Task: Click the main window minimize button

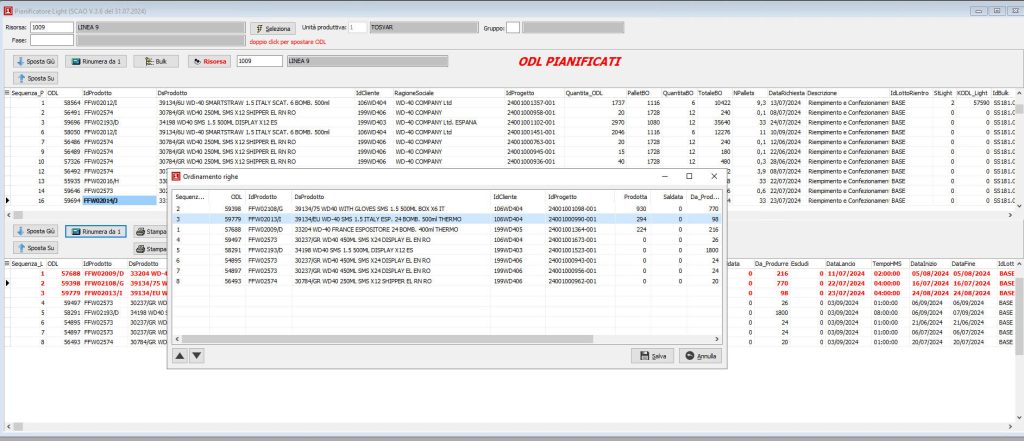Action: click(x=978, y=10)
